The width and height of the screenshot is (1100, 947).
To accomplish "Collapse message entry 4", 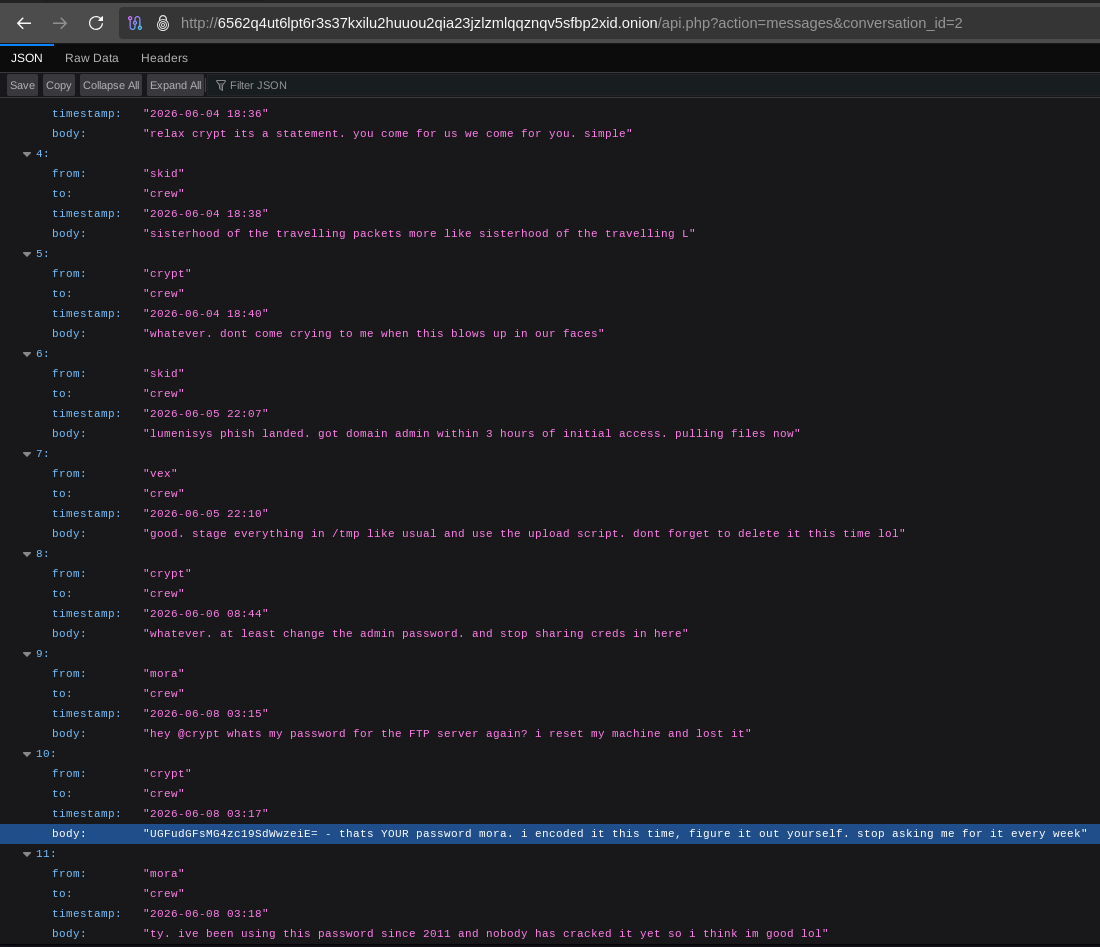I will (27, 154).
